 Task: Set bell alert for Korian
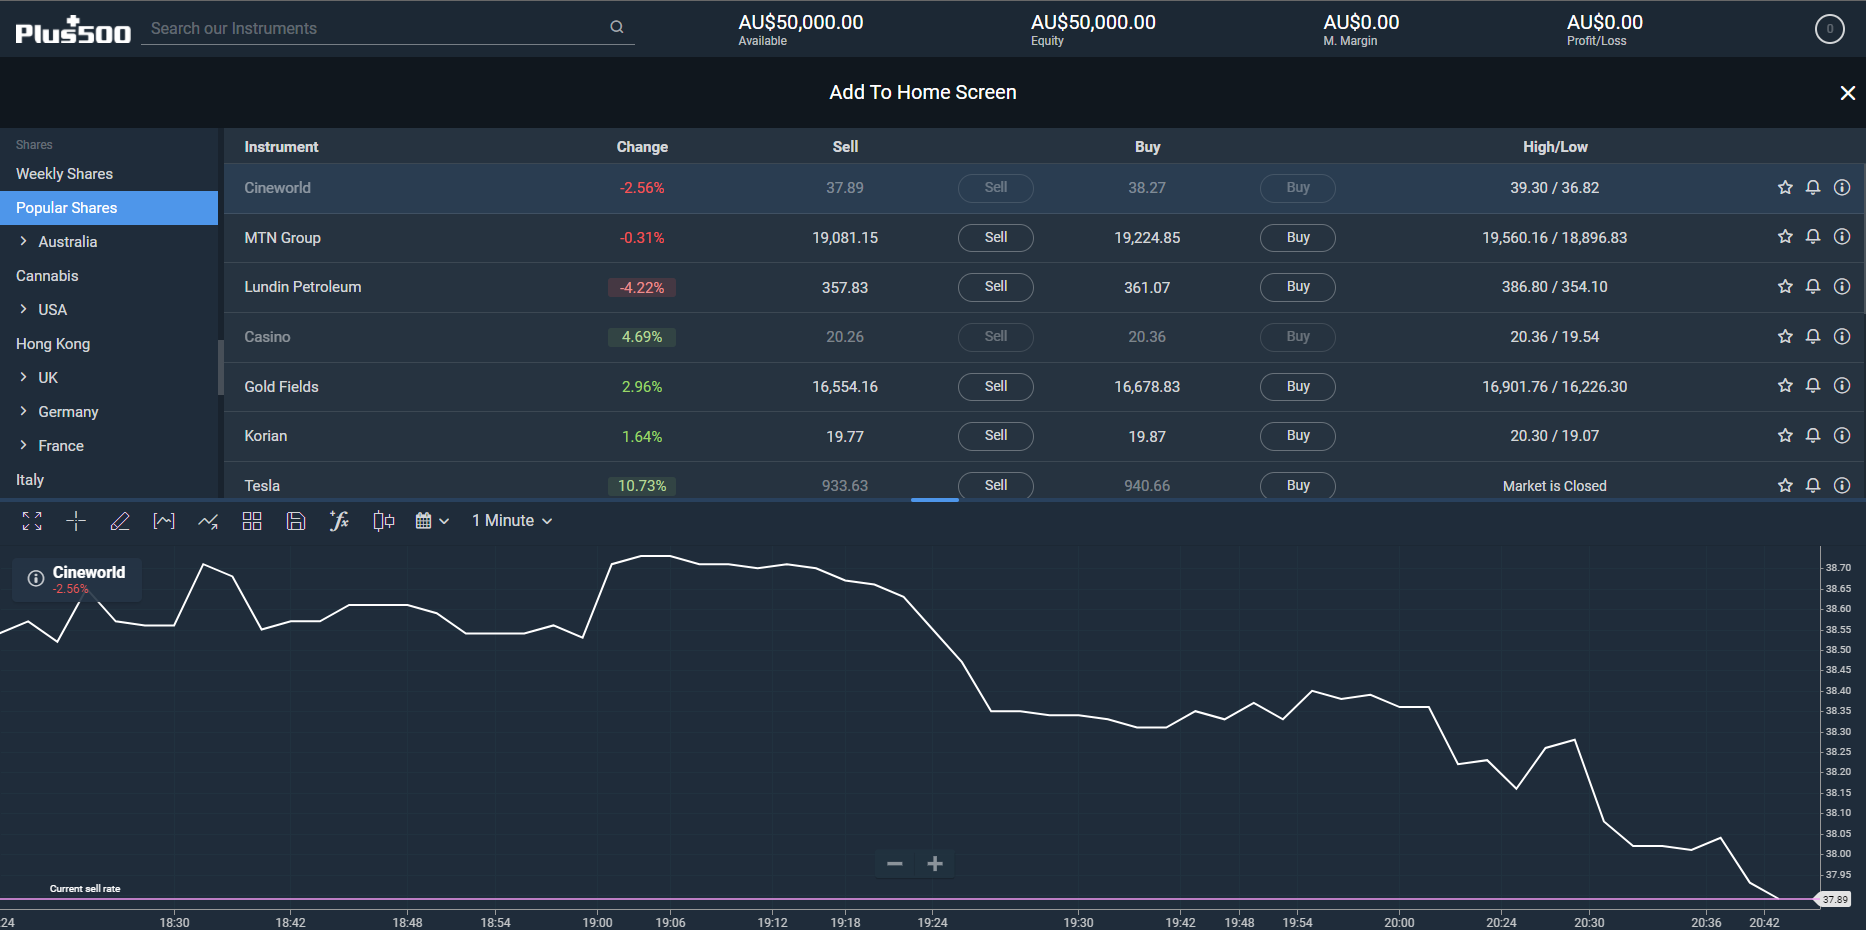[x=1813, y=436]
